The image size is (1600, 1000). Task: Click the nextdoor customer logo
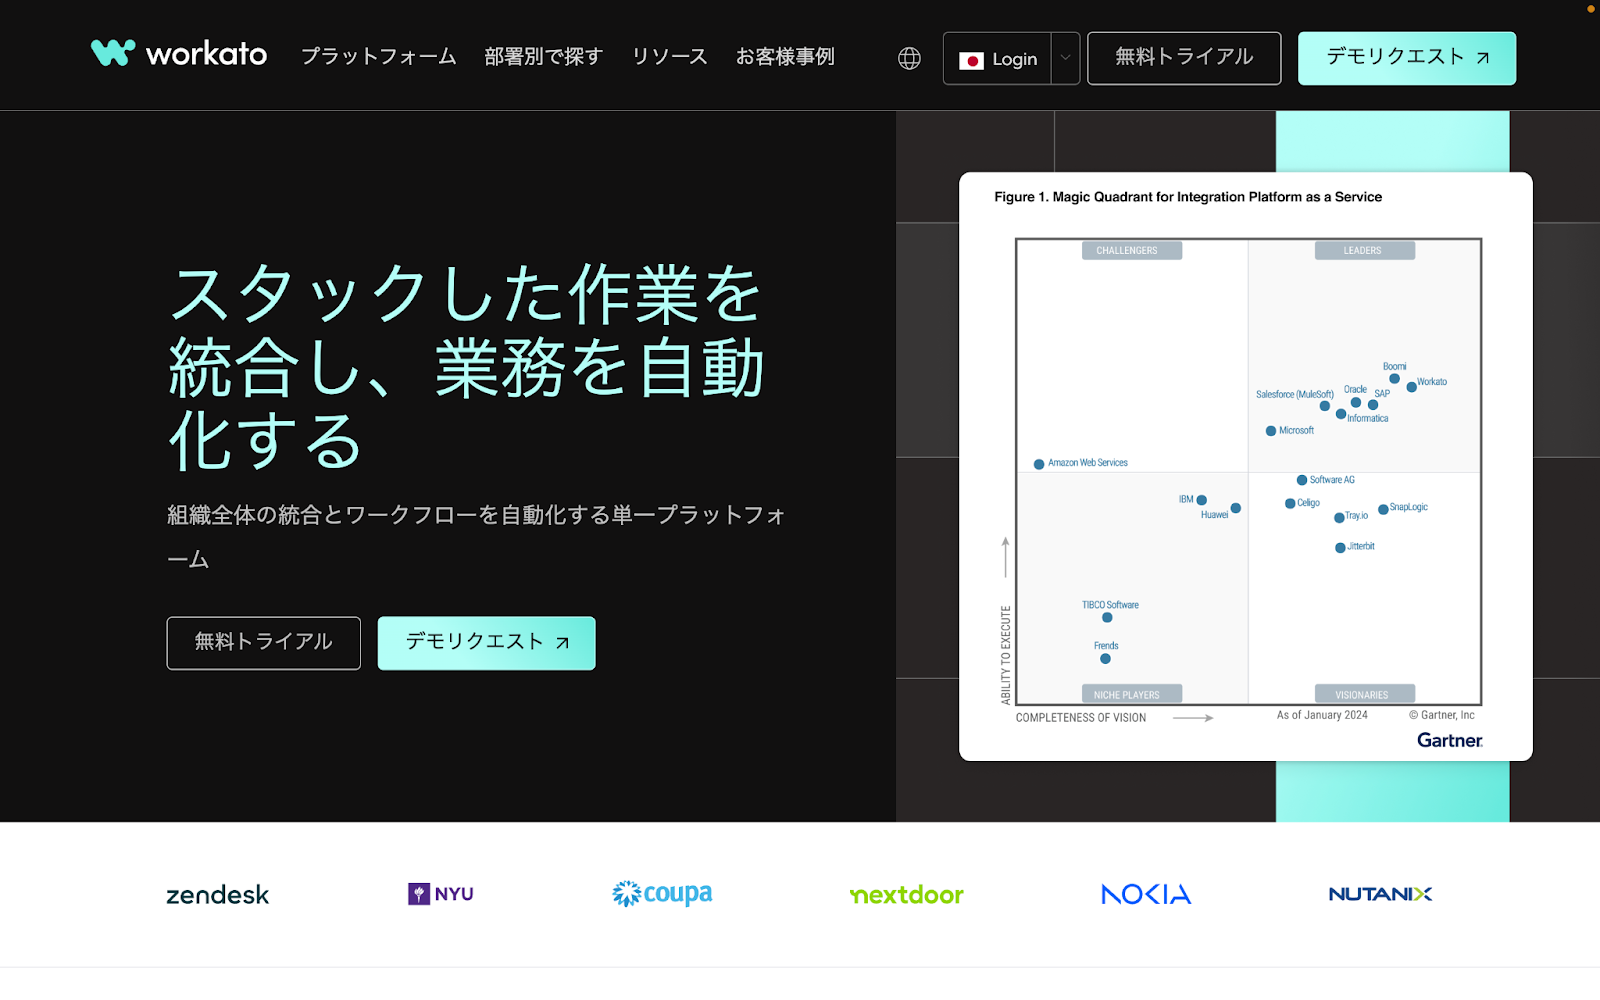pos(907,895)
